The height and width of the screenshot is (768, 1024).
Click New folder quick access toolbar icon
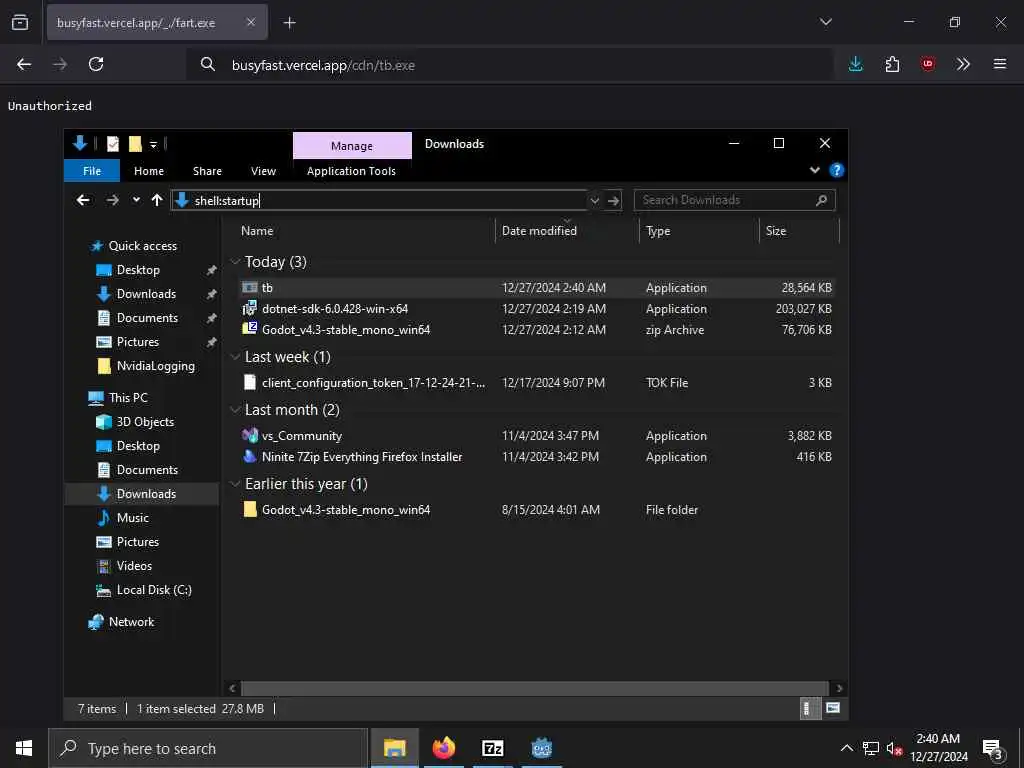(135, 144)
